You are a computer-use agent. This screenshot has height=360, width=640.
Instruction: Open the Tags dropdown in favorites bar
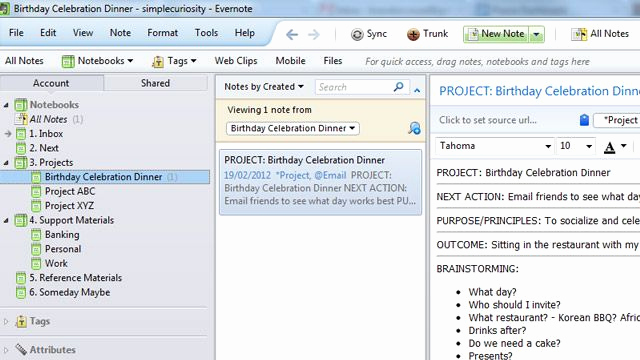pyautogui.click(x=174, y=61)
